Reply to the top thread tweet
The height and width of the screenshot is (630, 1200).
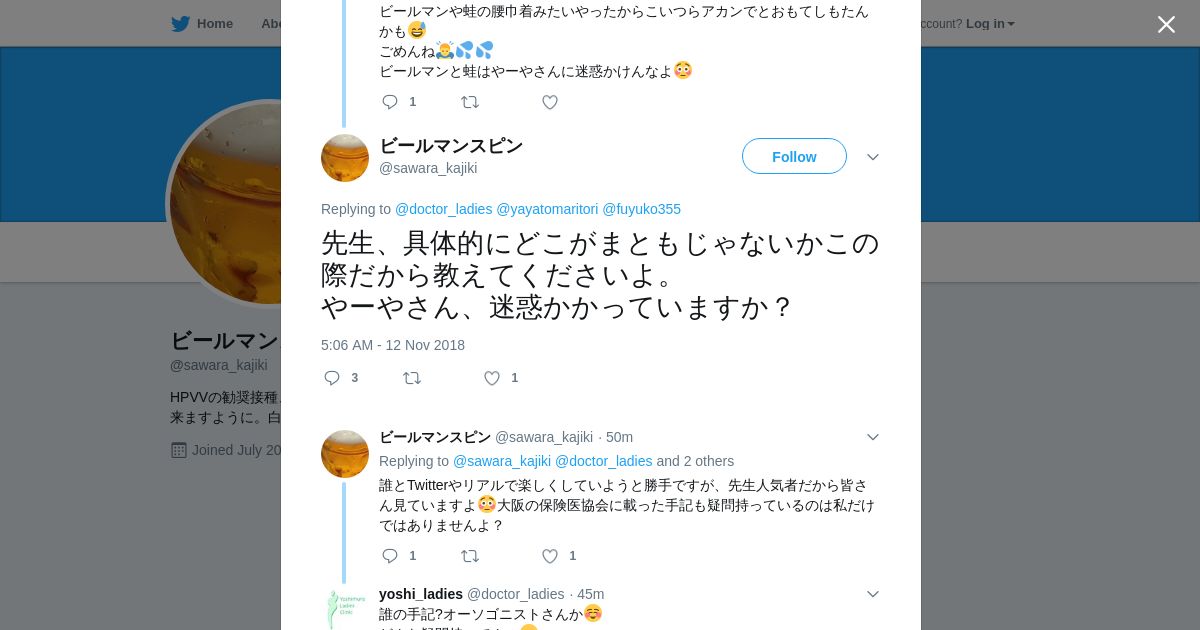pyautogui.click(x=390, y=102)
